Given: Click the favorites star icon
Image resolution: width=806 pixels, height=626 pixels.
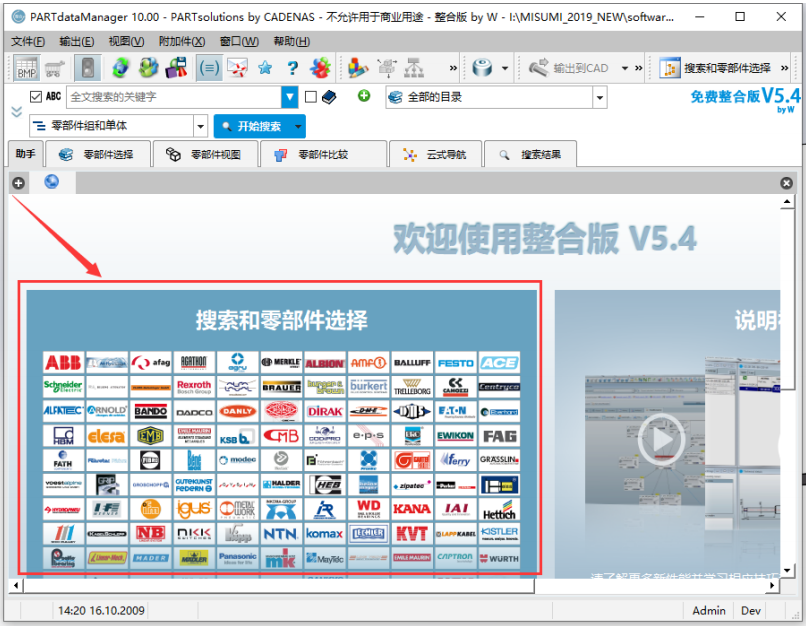Looking at the screenshot, I should click(x=263, y=69).
